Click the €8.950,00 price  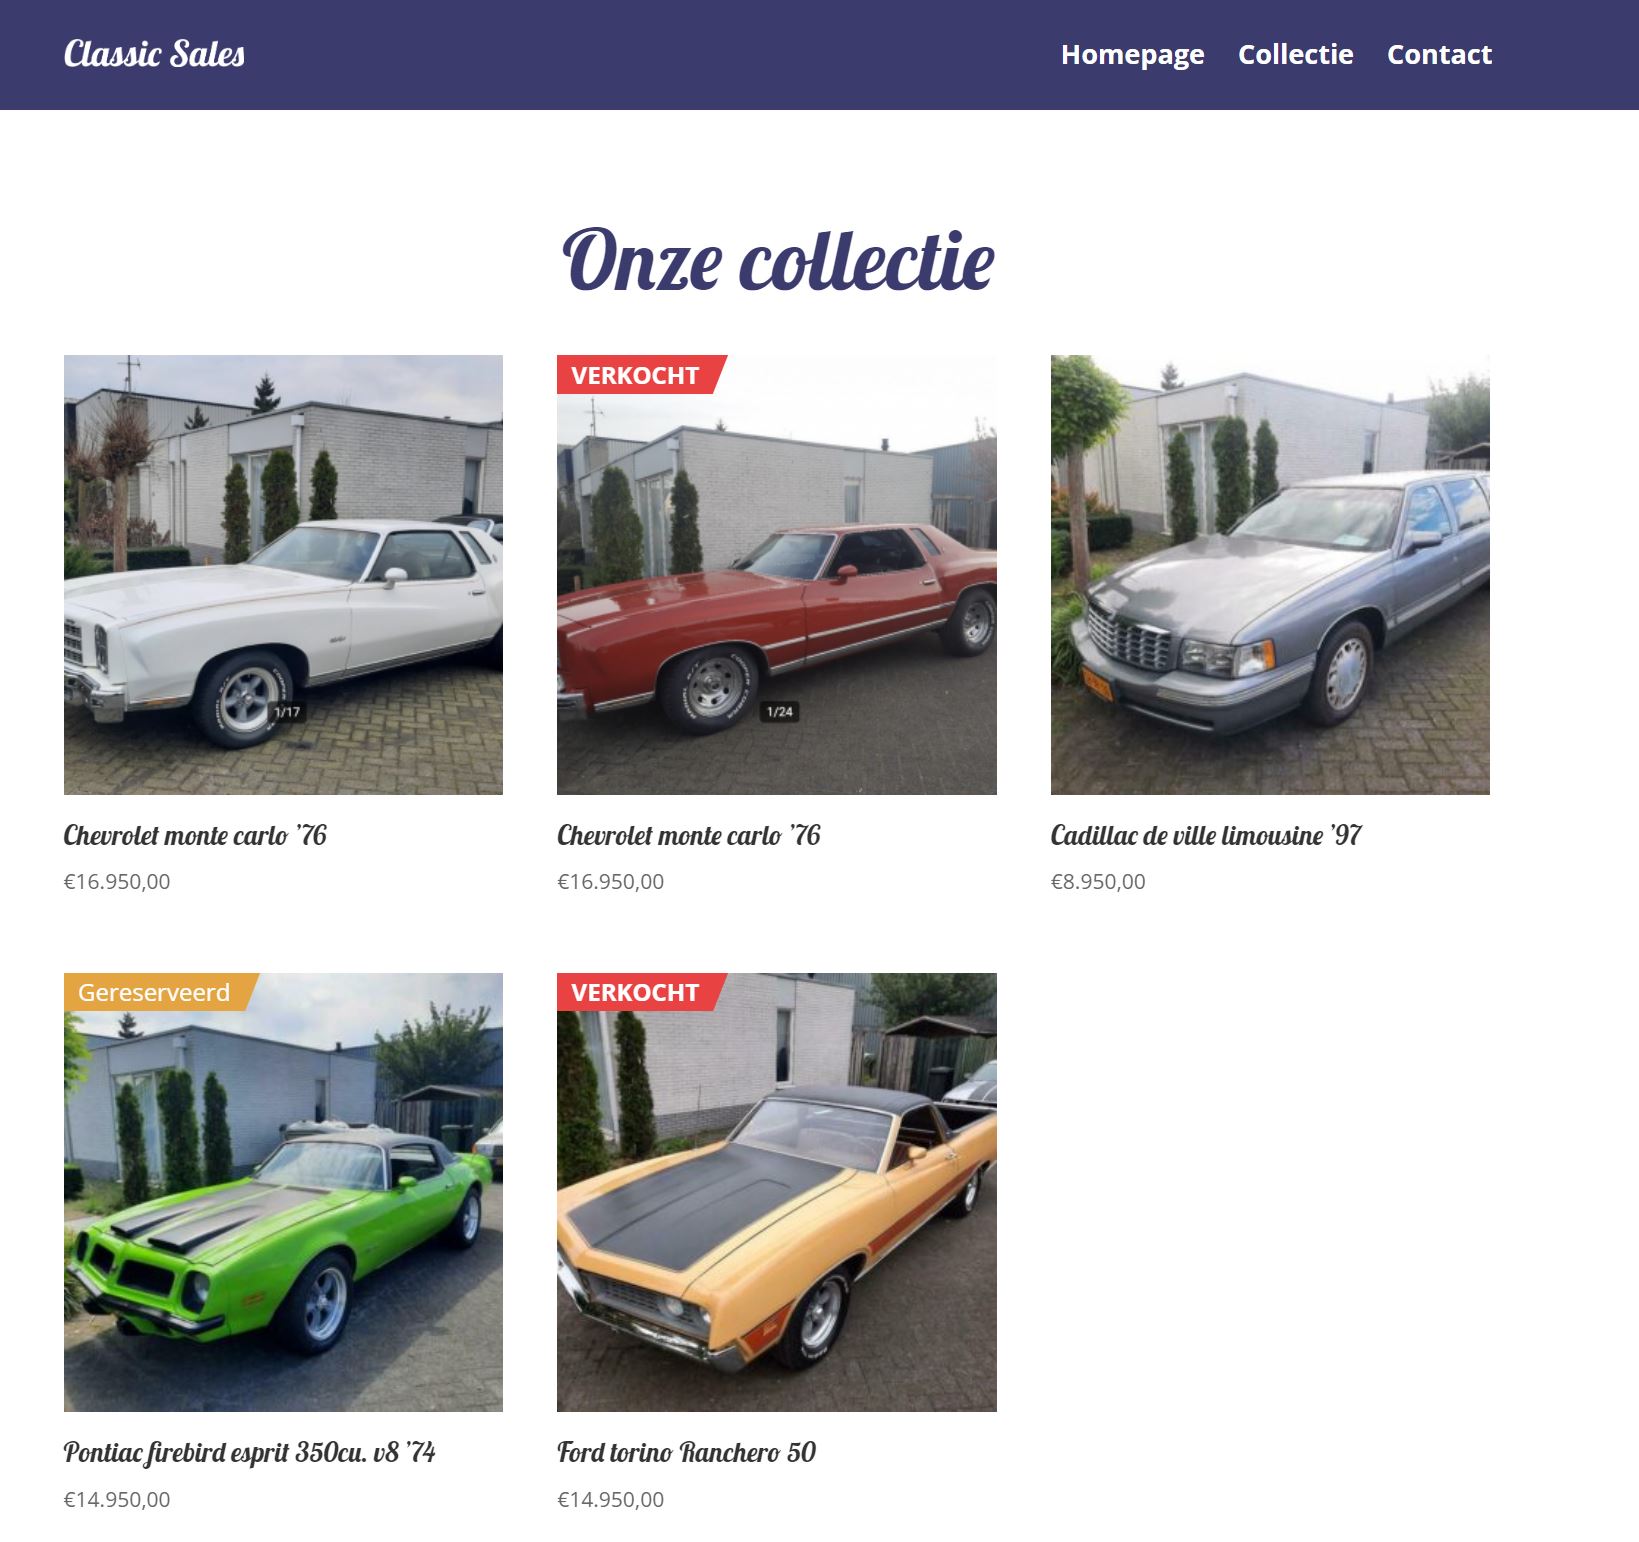tap(1098, 882)
